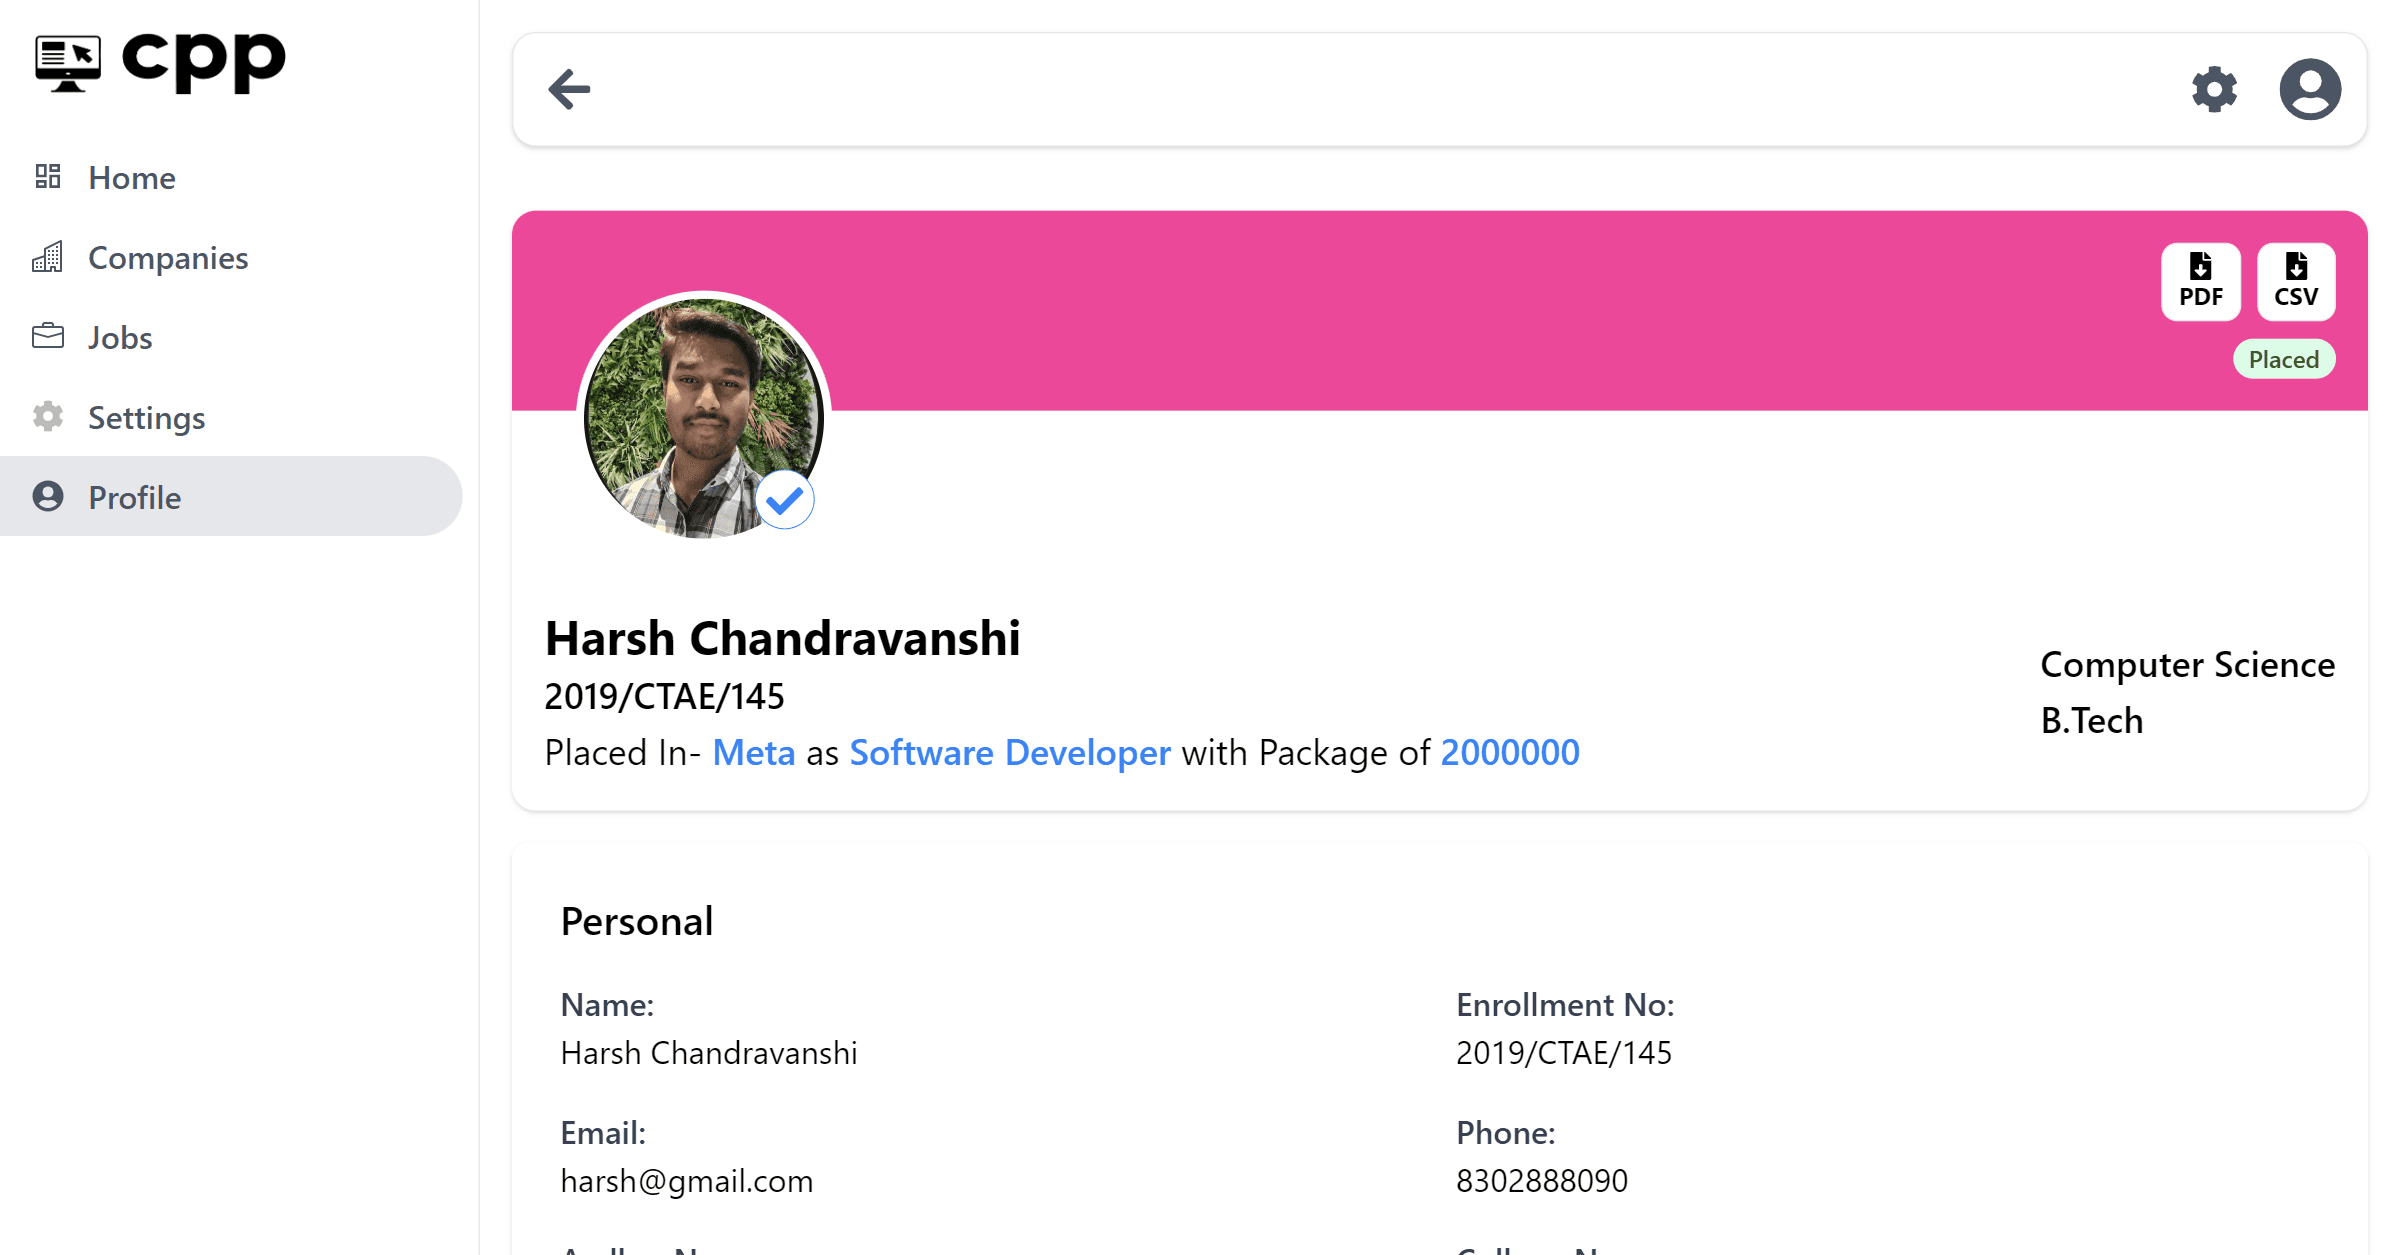This screenshot has width=2400, height=1255.
Task: Click the Name value Harsh Chandravanshi
Action: (x=709, y=1053)
